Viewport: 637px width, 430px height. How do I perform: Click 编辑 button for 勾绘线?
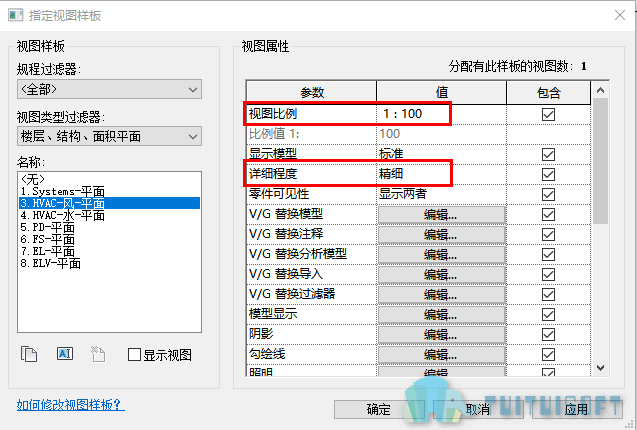tap(442, 354)
